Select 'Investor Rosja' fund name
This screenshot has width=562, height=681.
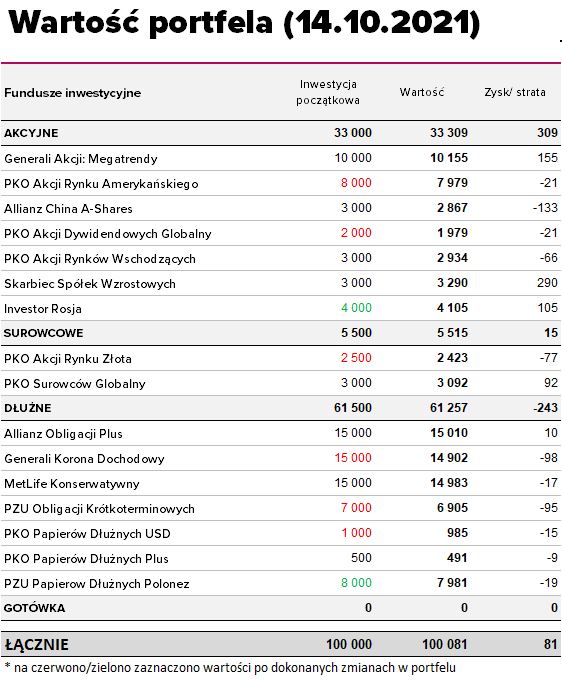(x=43, y=309)
